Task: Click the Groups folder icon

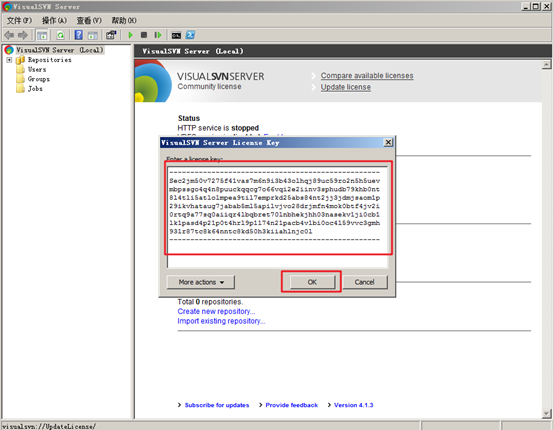Action: [x=20, y=79]
